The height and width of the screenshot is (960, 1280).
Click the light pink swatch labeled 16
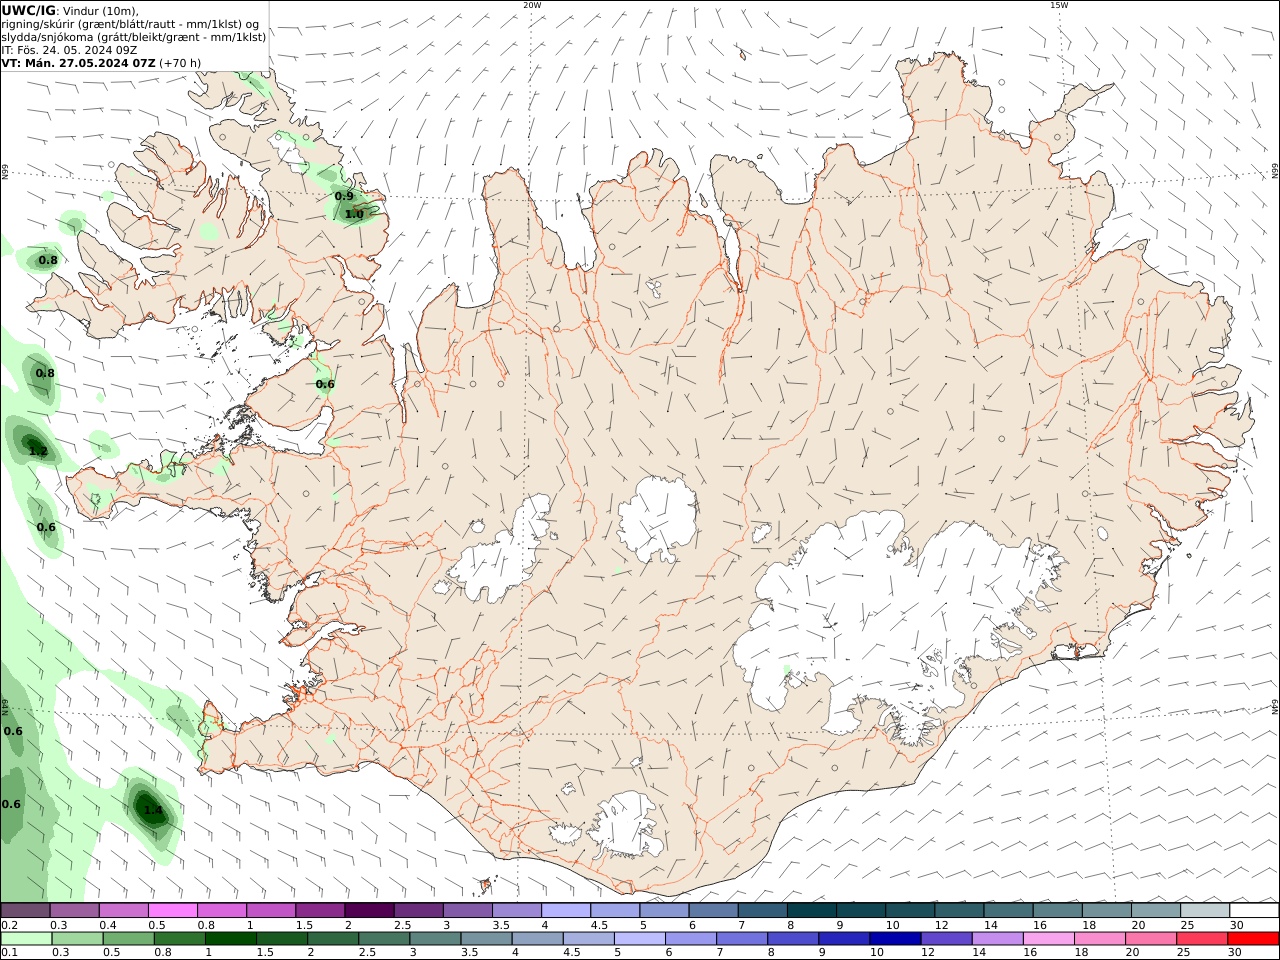point(1048,939)
